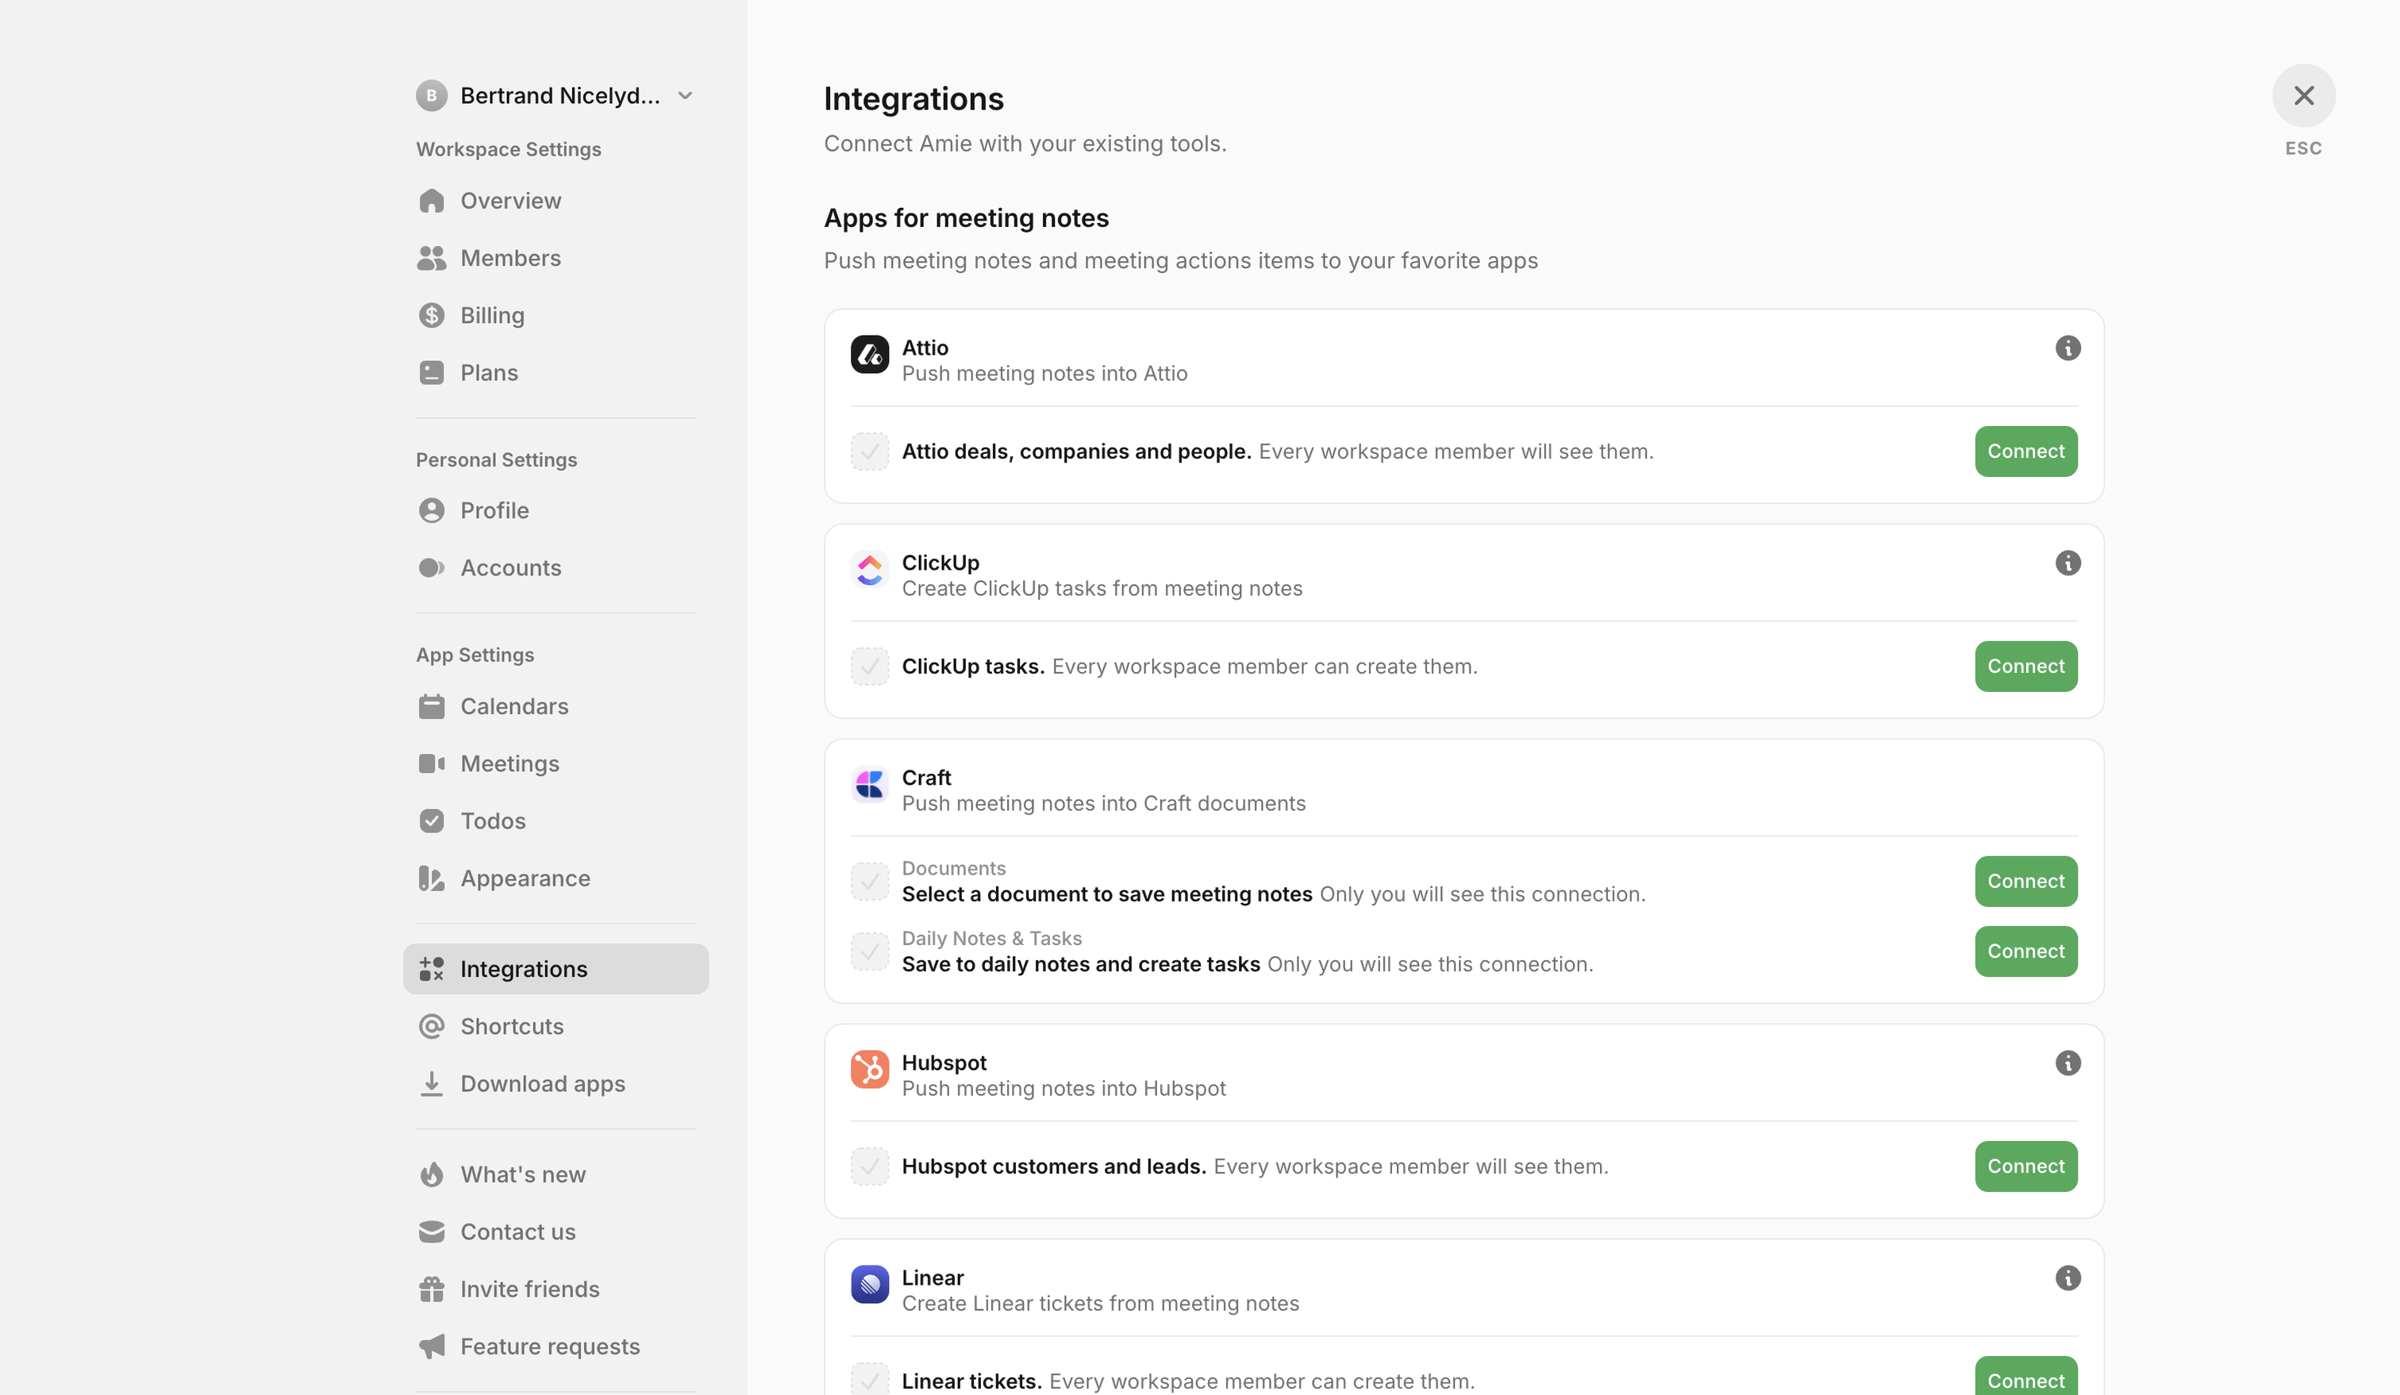
Task: Click the Accounts toggle icon
Action: coord(431,567)
